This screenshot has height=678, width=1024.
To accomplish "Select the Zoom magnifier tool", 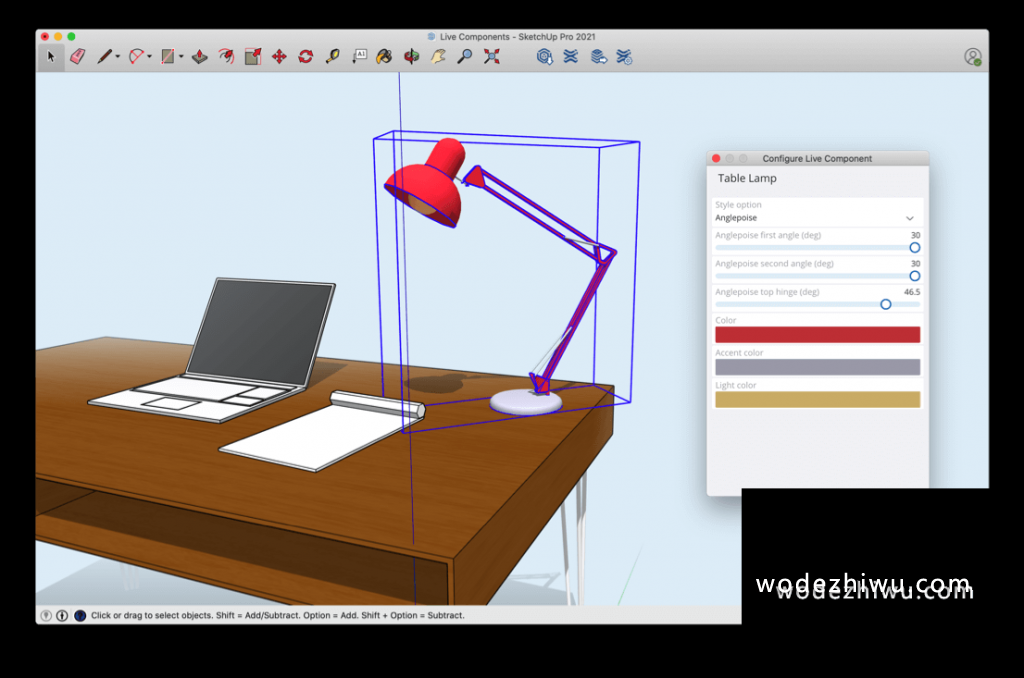I will click(463, 57).
